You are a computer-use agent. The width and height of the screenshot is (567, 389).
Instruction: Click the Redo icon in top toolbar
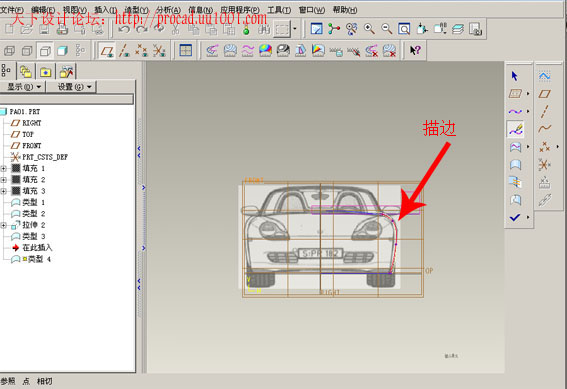pos(142,29)
